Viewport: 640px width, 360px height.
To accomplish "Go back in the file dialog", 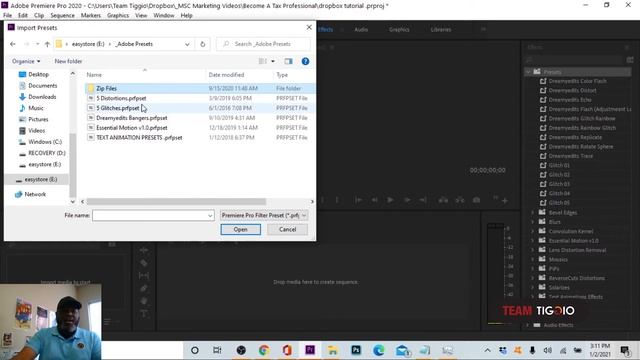I will [13, 44].
